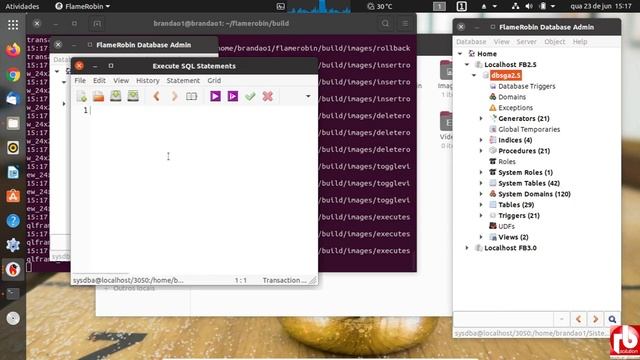Open Object menu in right FlameRobin window
This screenshot has width=640, height=360.
[555, 42]
